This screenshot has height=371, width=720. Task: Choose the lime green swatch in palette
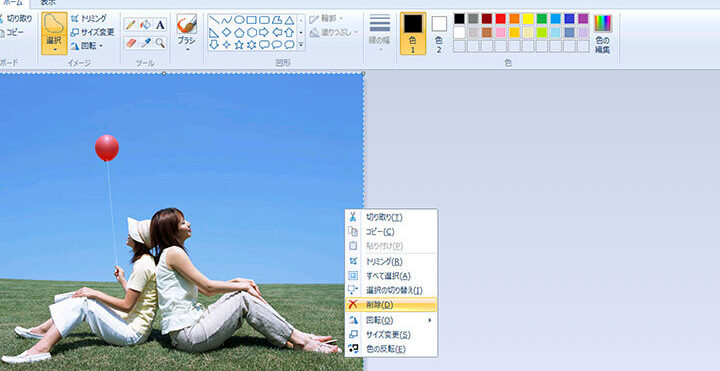[542, 32]
